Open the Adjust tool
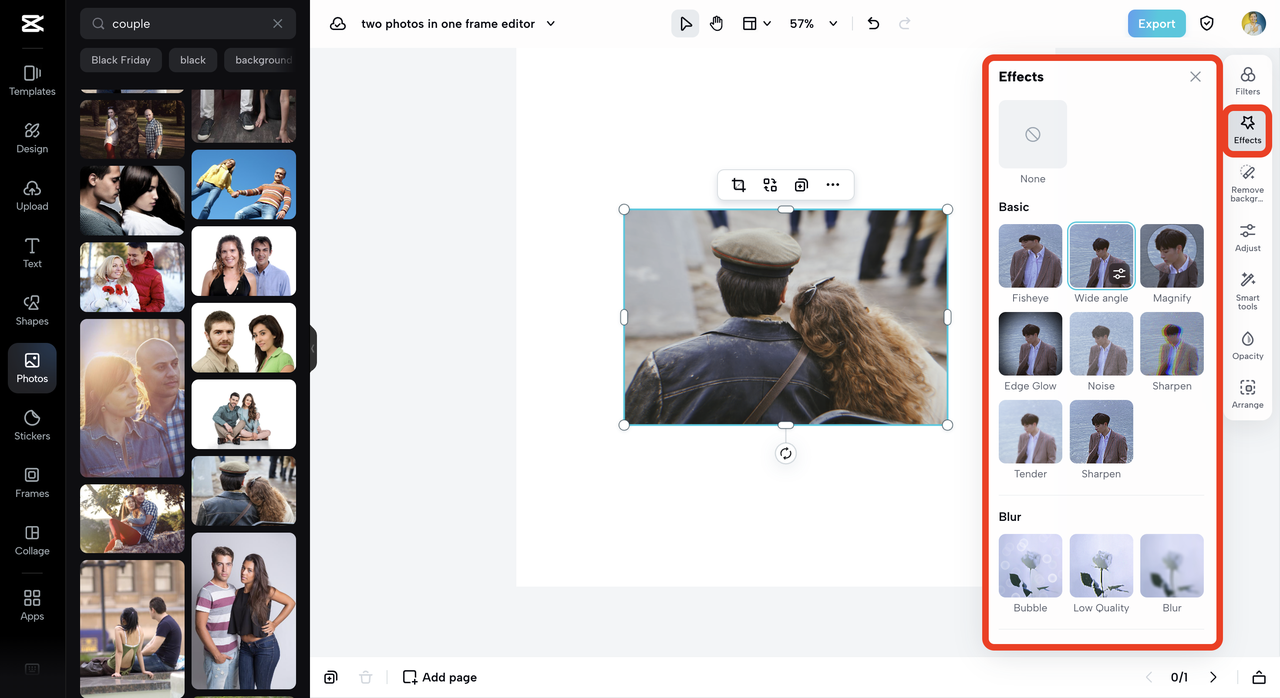Viewport: 1280px width, 698px height. click(1247, 238)
